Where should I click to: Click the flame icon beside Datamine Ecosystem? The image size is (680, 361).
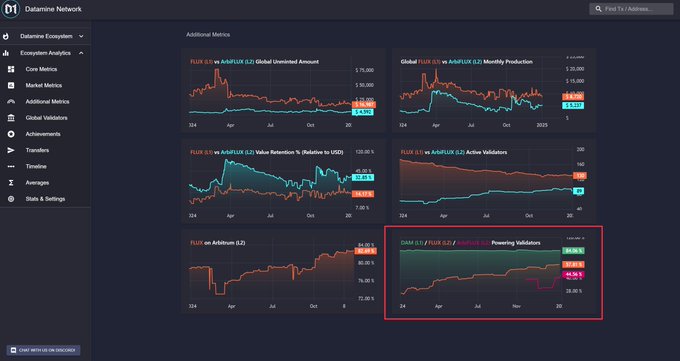(x=6, y=36)
